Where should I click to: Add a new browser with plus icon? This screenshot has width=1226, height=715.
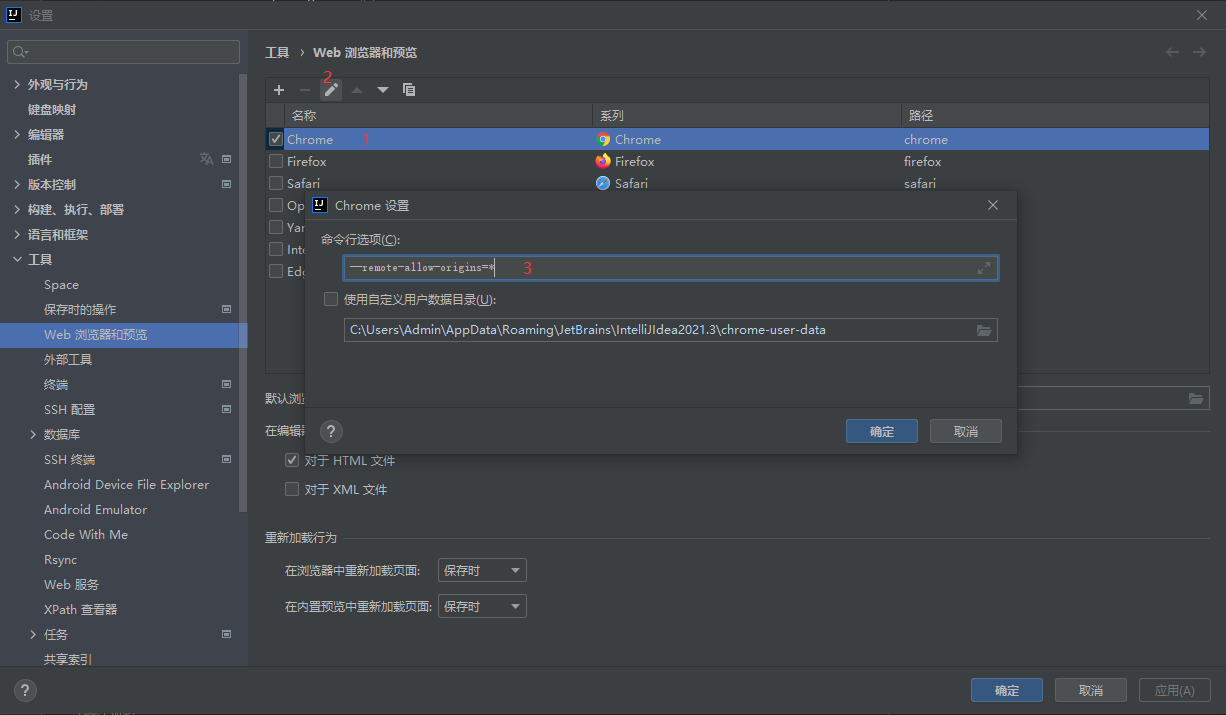point(279,90)
